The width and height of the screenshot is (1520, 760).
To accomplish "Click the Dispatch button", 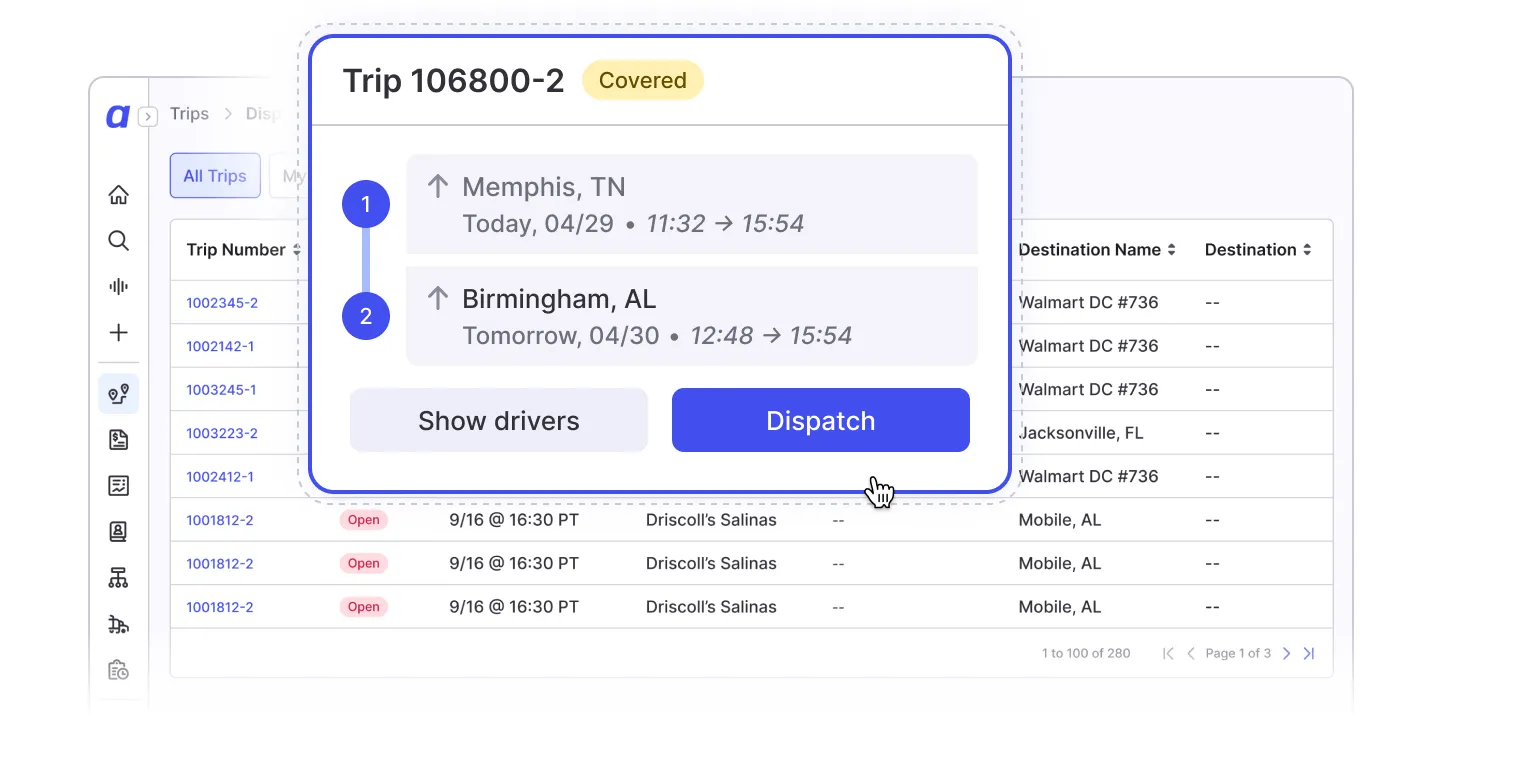I will pos(821,420).
